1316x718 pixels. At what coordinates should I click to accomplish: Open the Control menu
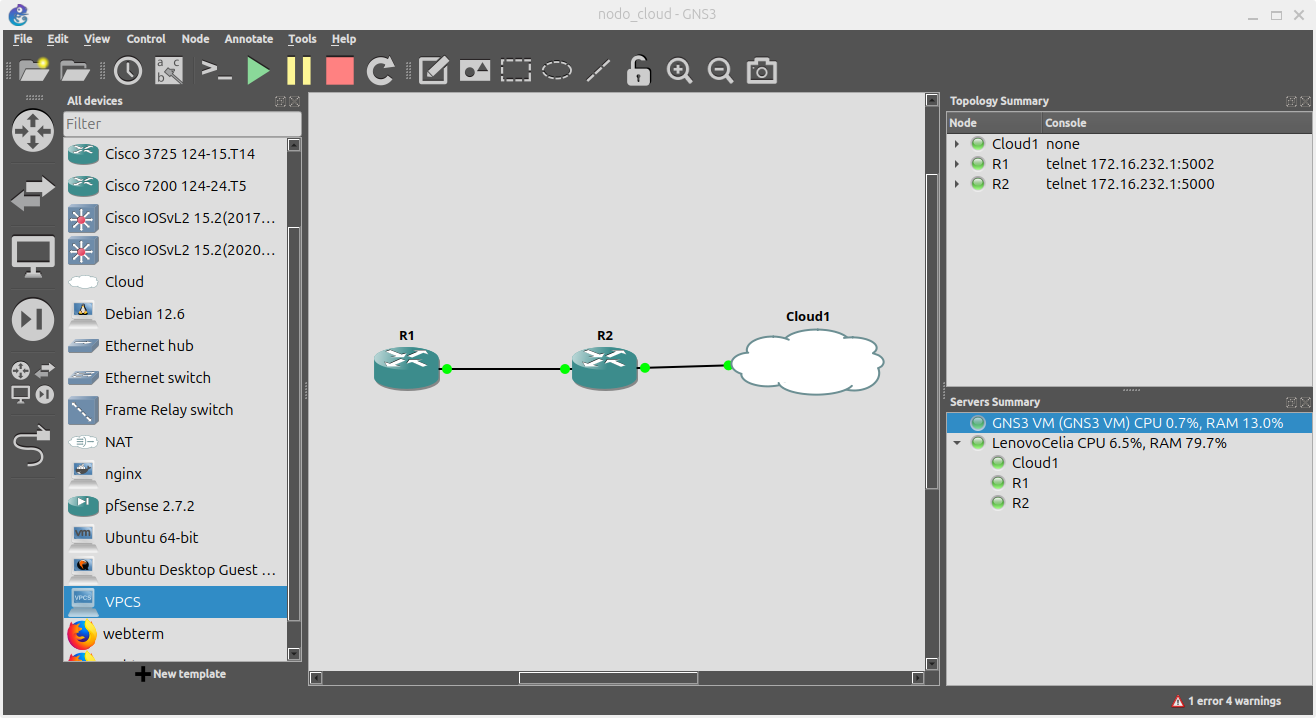(146, 39)
